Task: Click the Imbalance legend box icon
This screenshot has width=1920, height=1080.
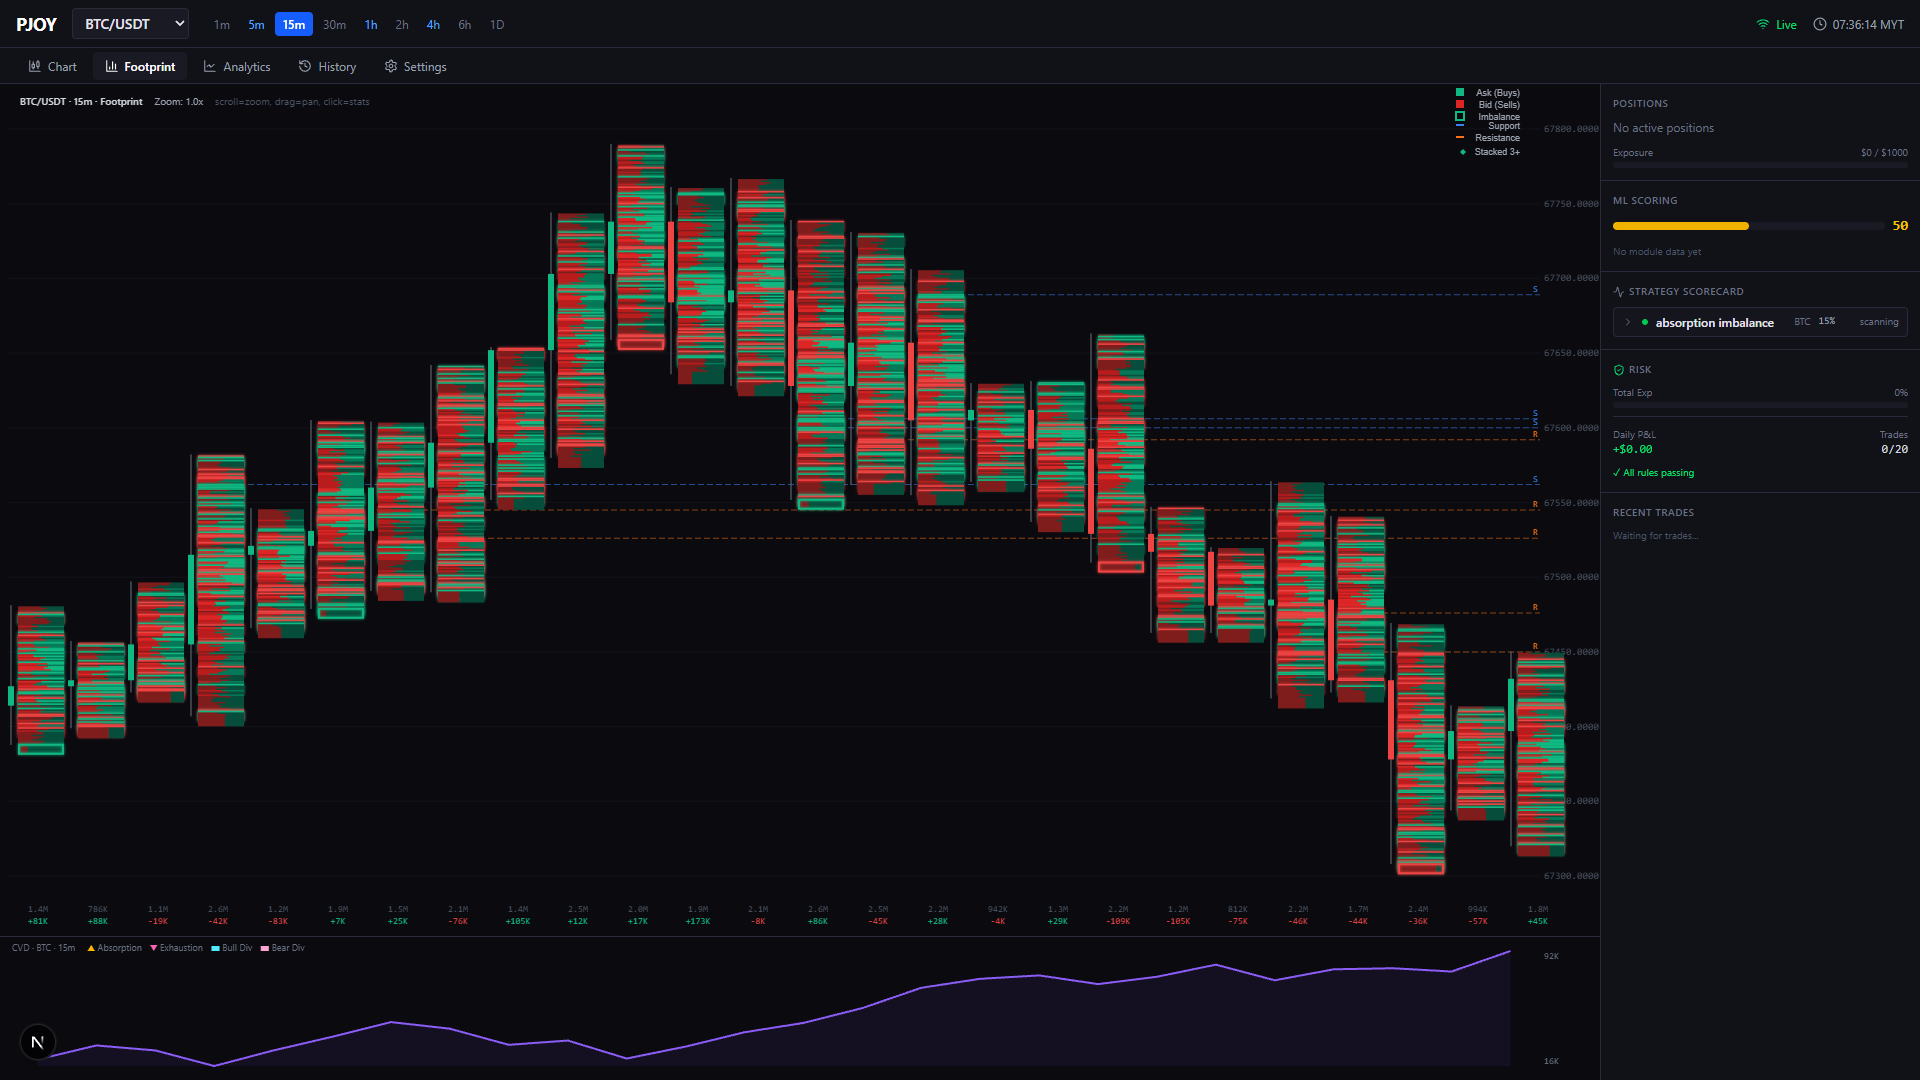Action: click(1460, 117)
